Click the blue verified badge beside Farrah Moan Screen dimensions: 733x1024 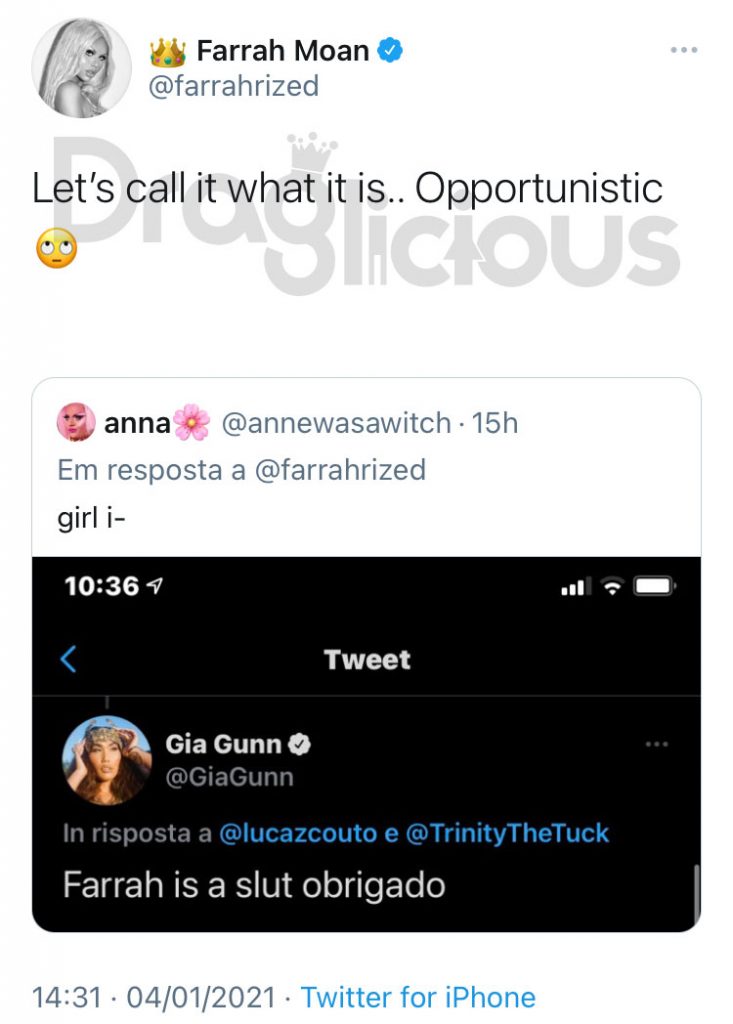coord(390,50)
